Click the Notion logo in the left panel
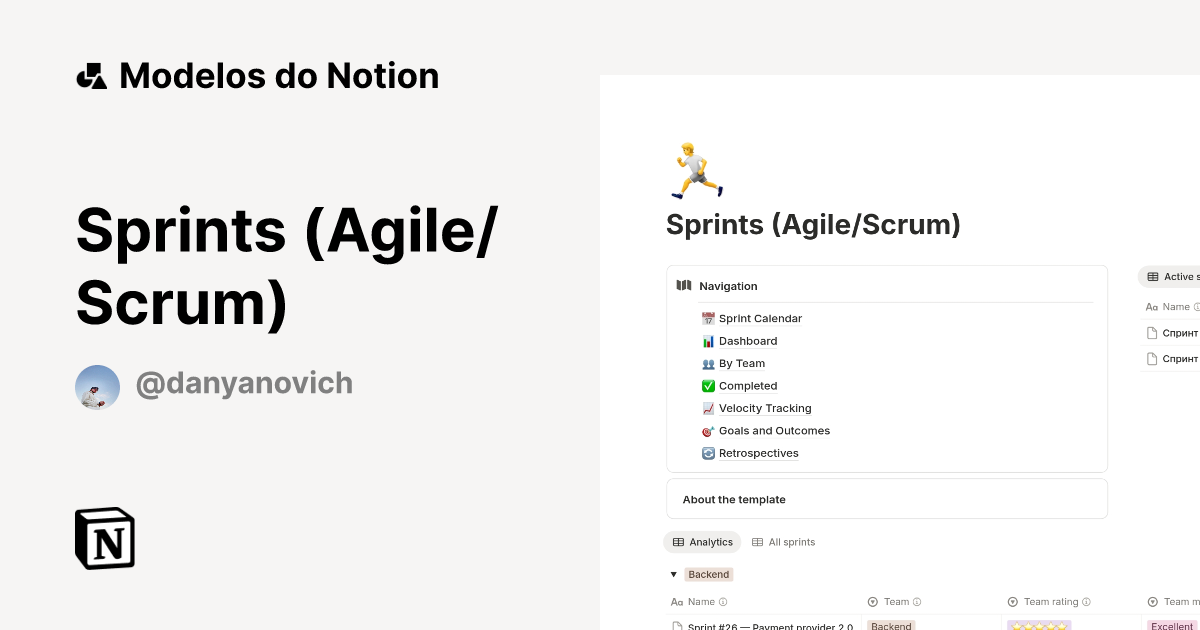The height and width of the screenshot is (630, 1200). pos(104,538)
